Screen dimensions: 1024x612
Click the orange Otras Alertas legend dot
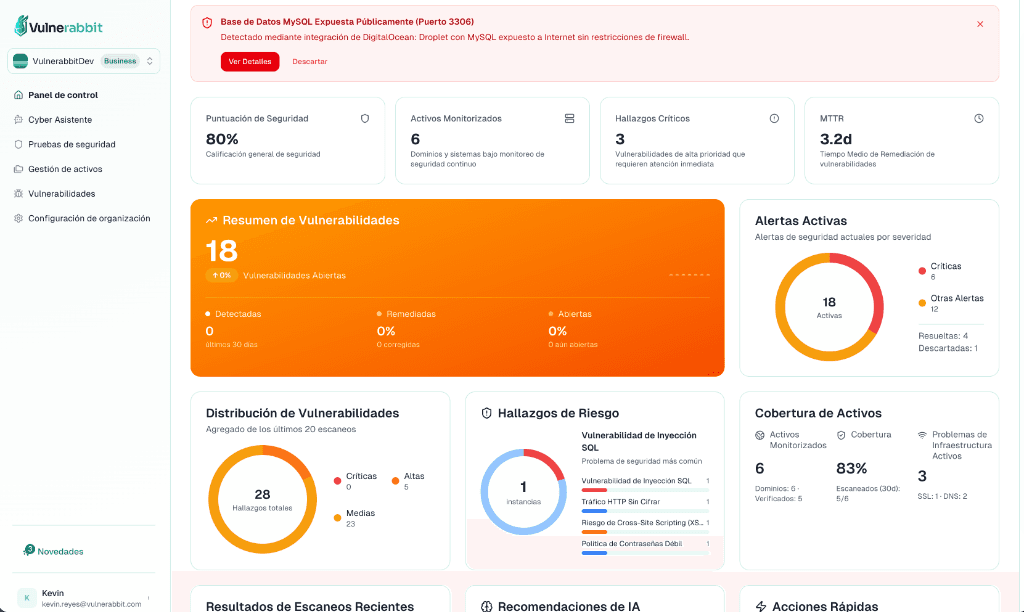[921, 302]
